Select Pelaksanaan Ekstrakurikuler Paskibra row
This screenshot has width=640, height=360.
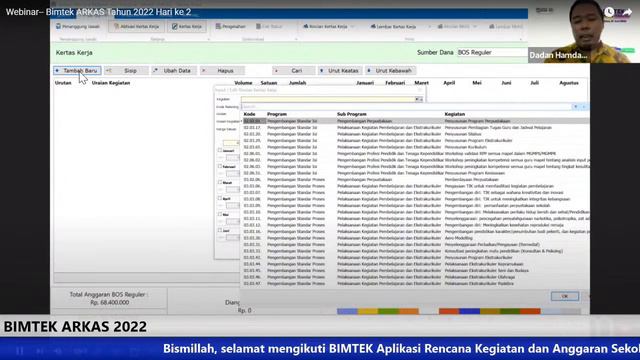tap(416, 284)
